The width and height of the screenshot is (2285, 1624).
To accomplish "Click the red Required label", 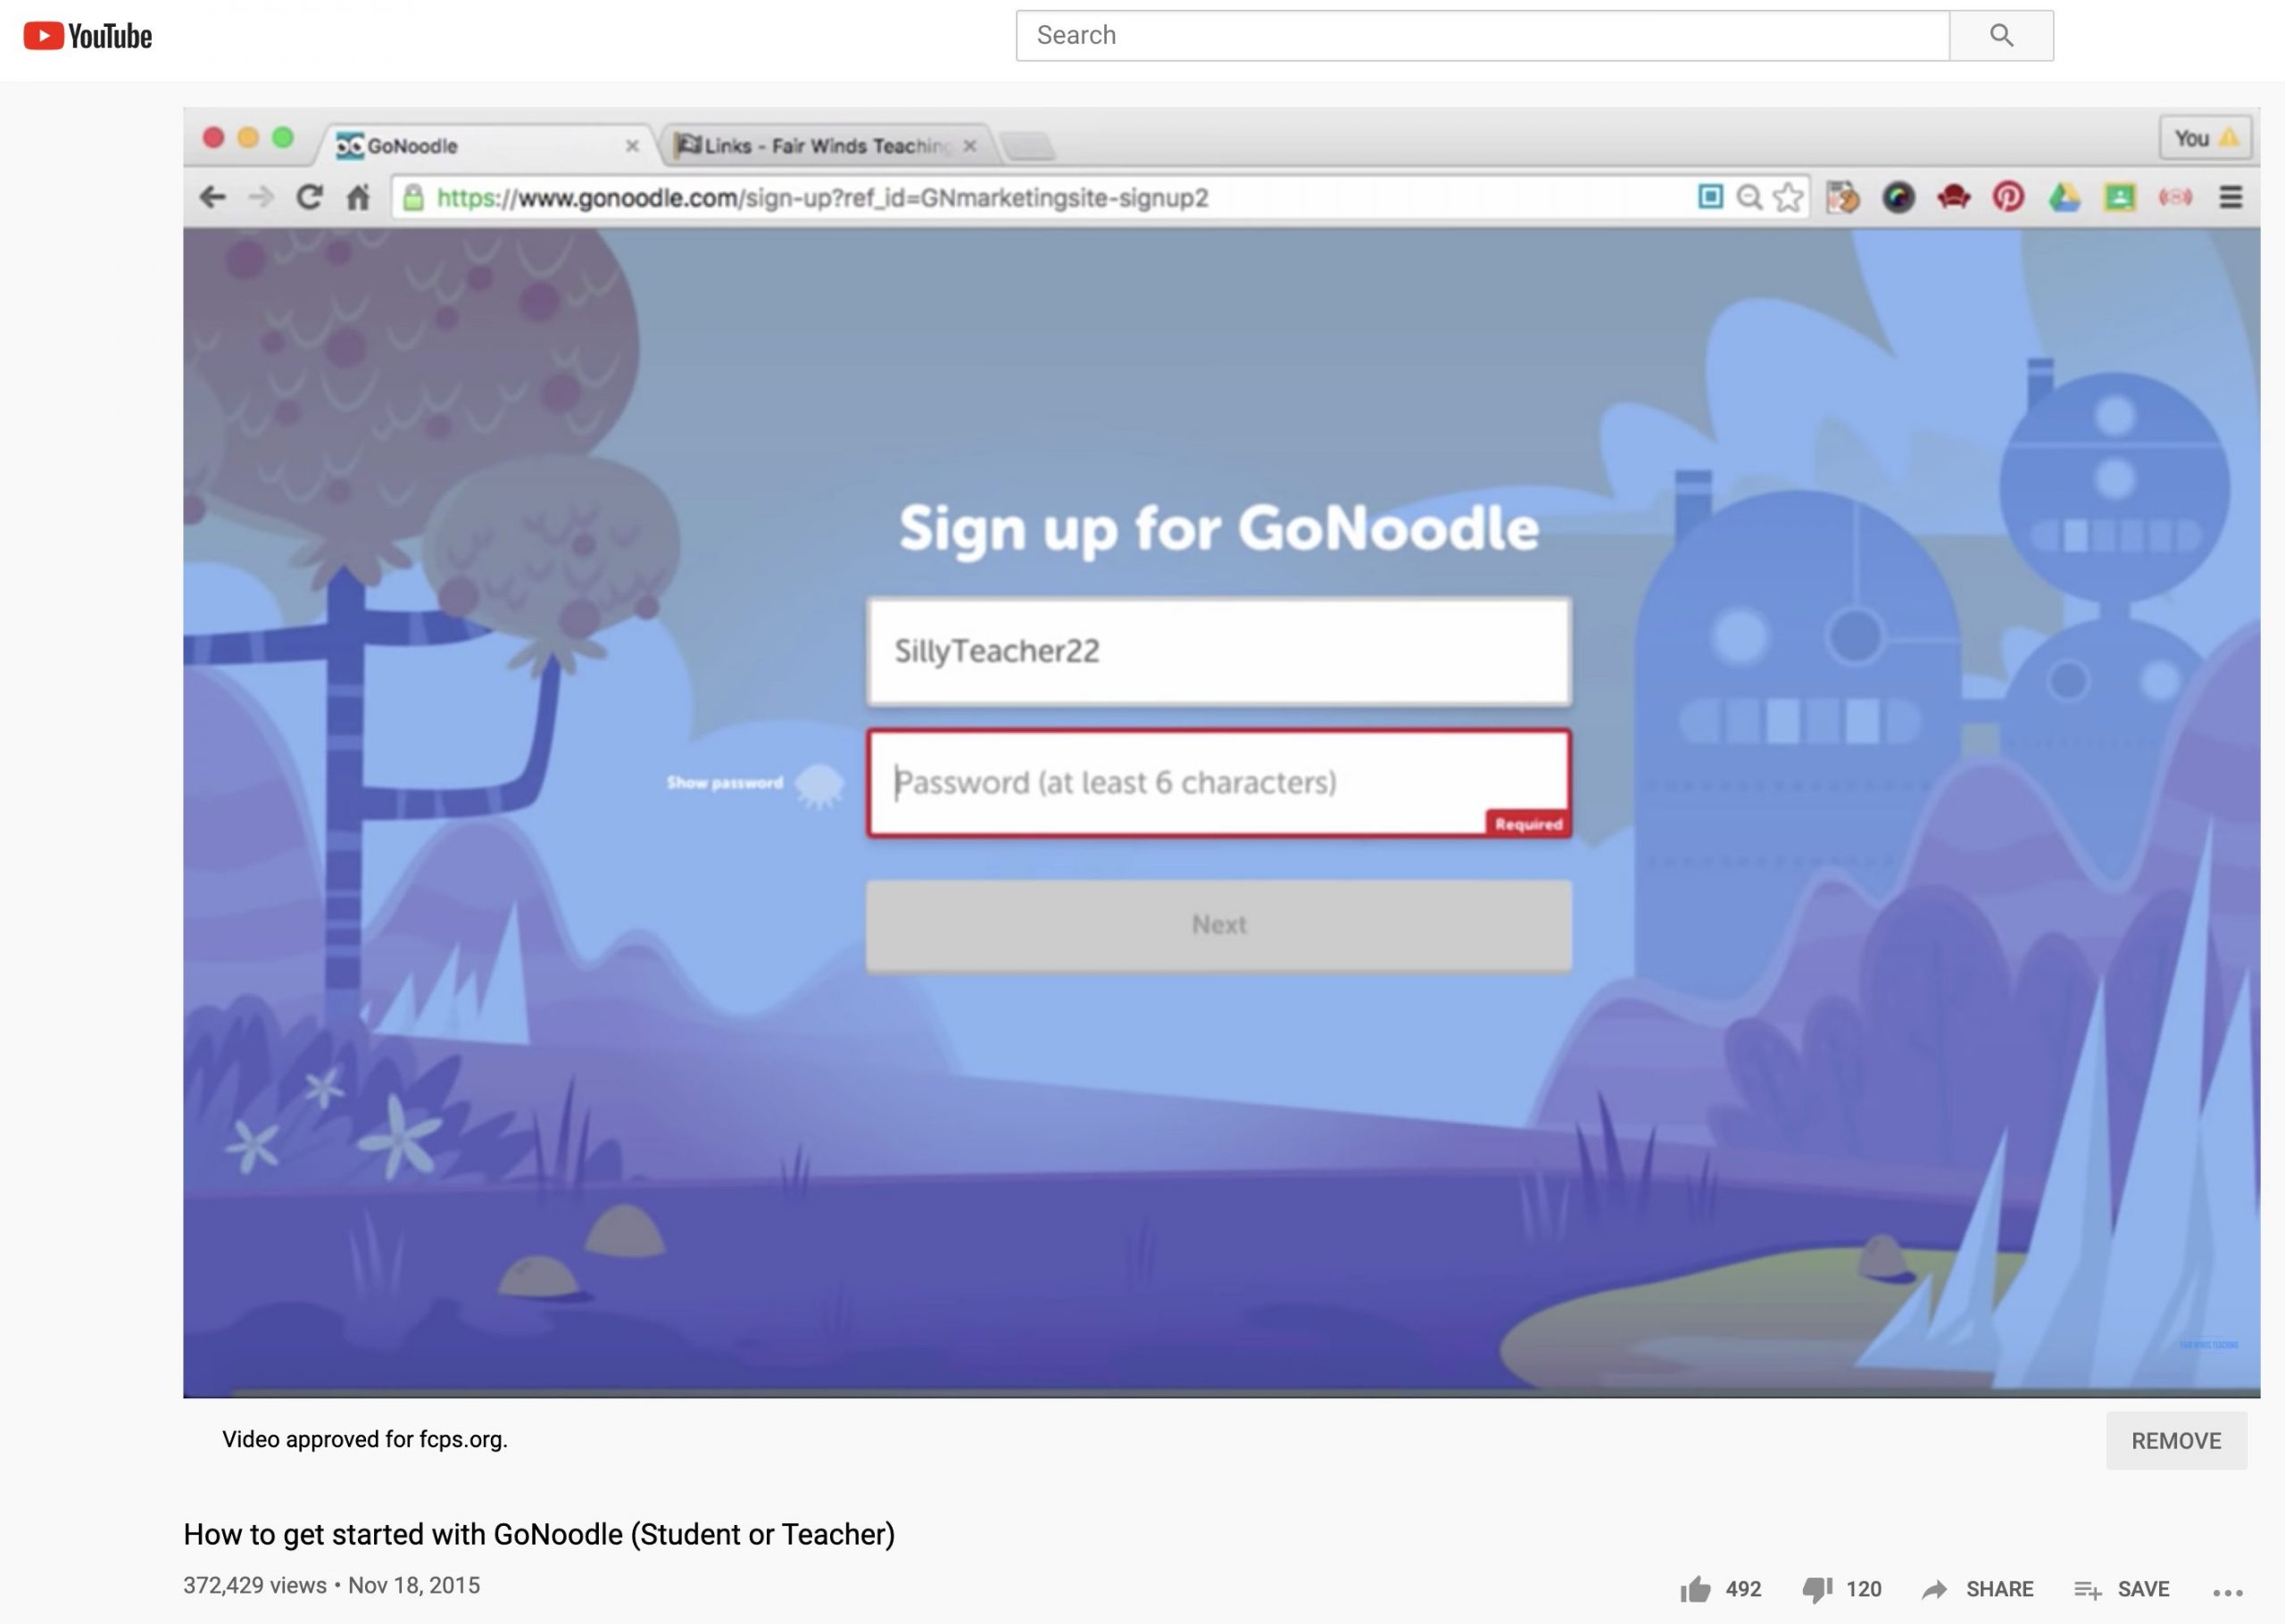I will pyautogui.click(x=1528, y=824).
